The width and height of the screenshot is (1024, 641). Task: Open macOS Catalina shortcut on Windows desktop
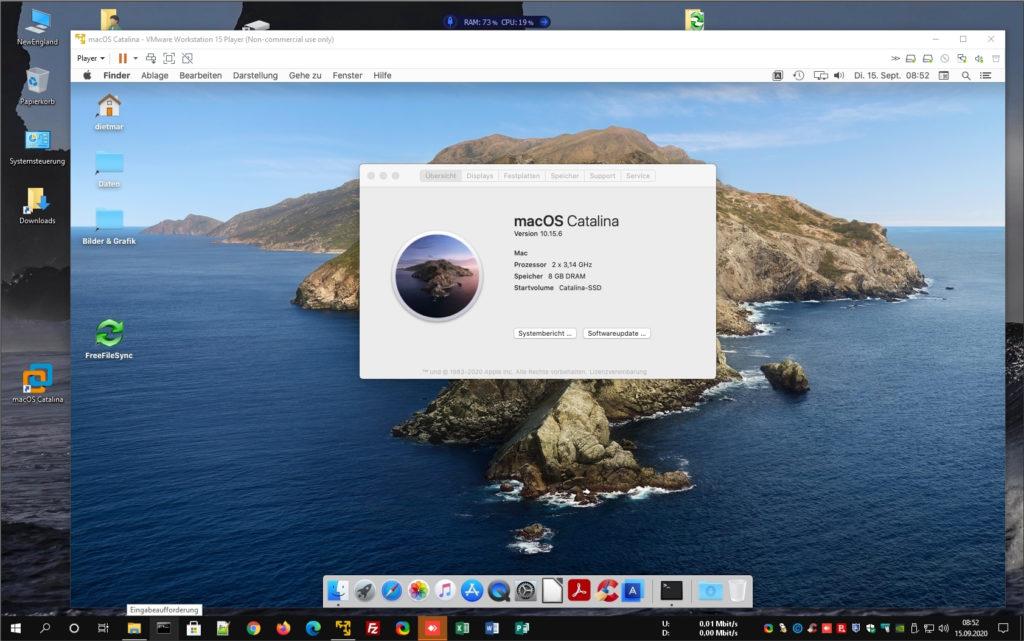point(37,384)
